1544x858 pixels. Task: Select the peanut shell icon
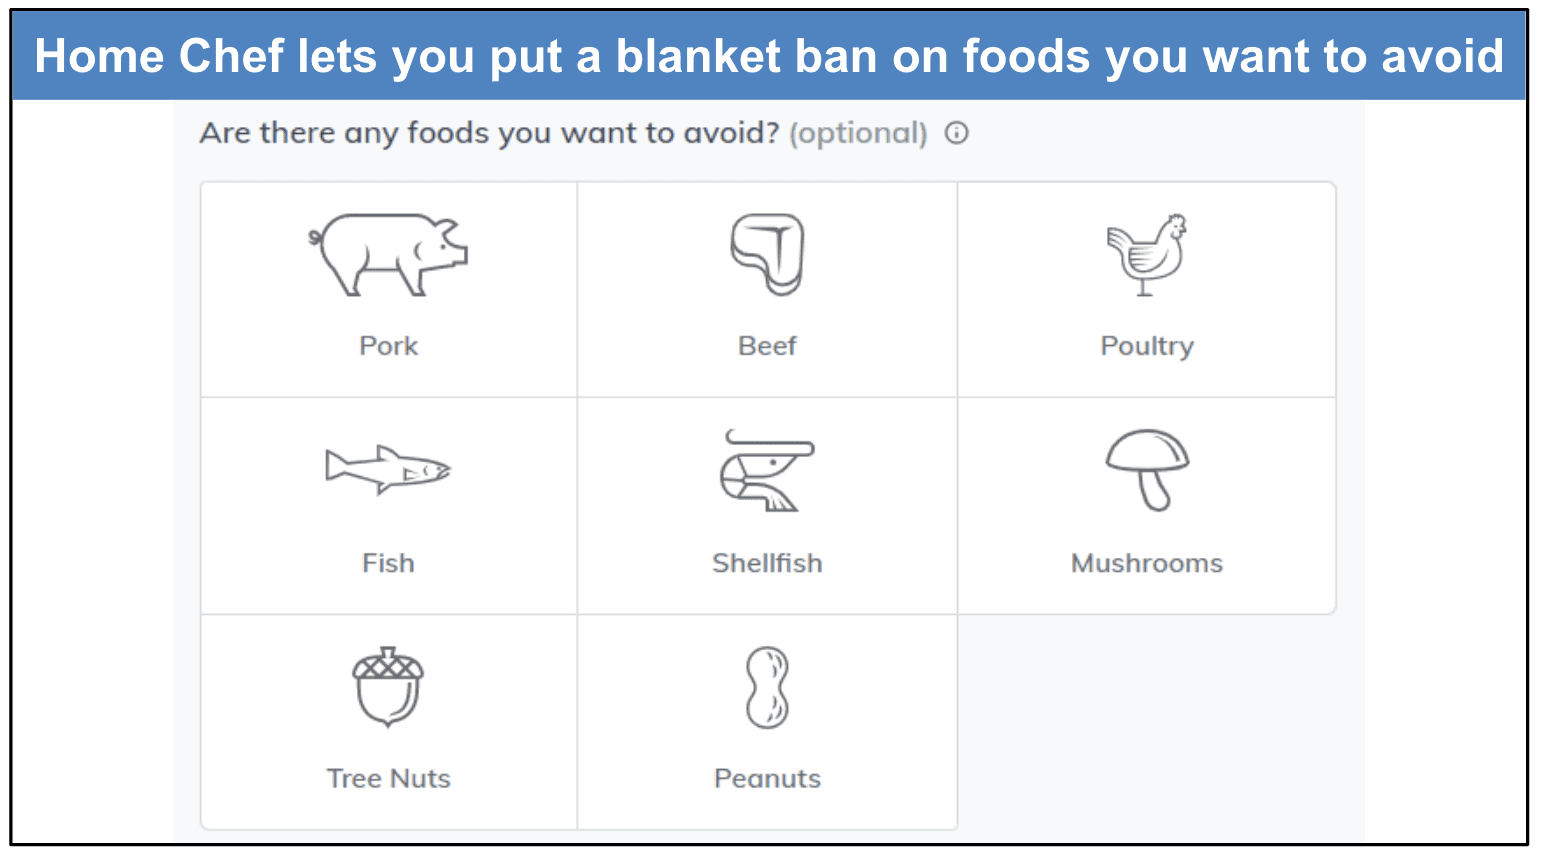(x=767, y=686)
